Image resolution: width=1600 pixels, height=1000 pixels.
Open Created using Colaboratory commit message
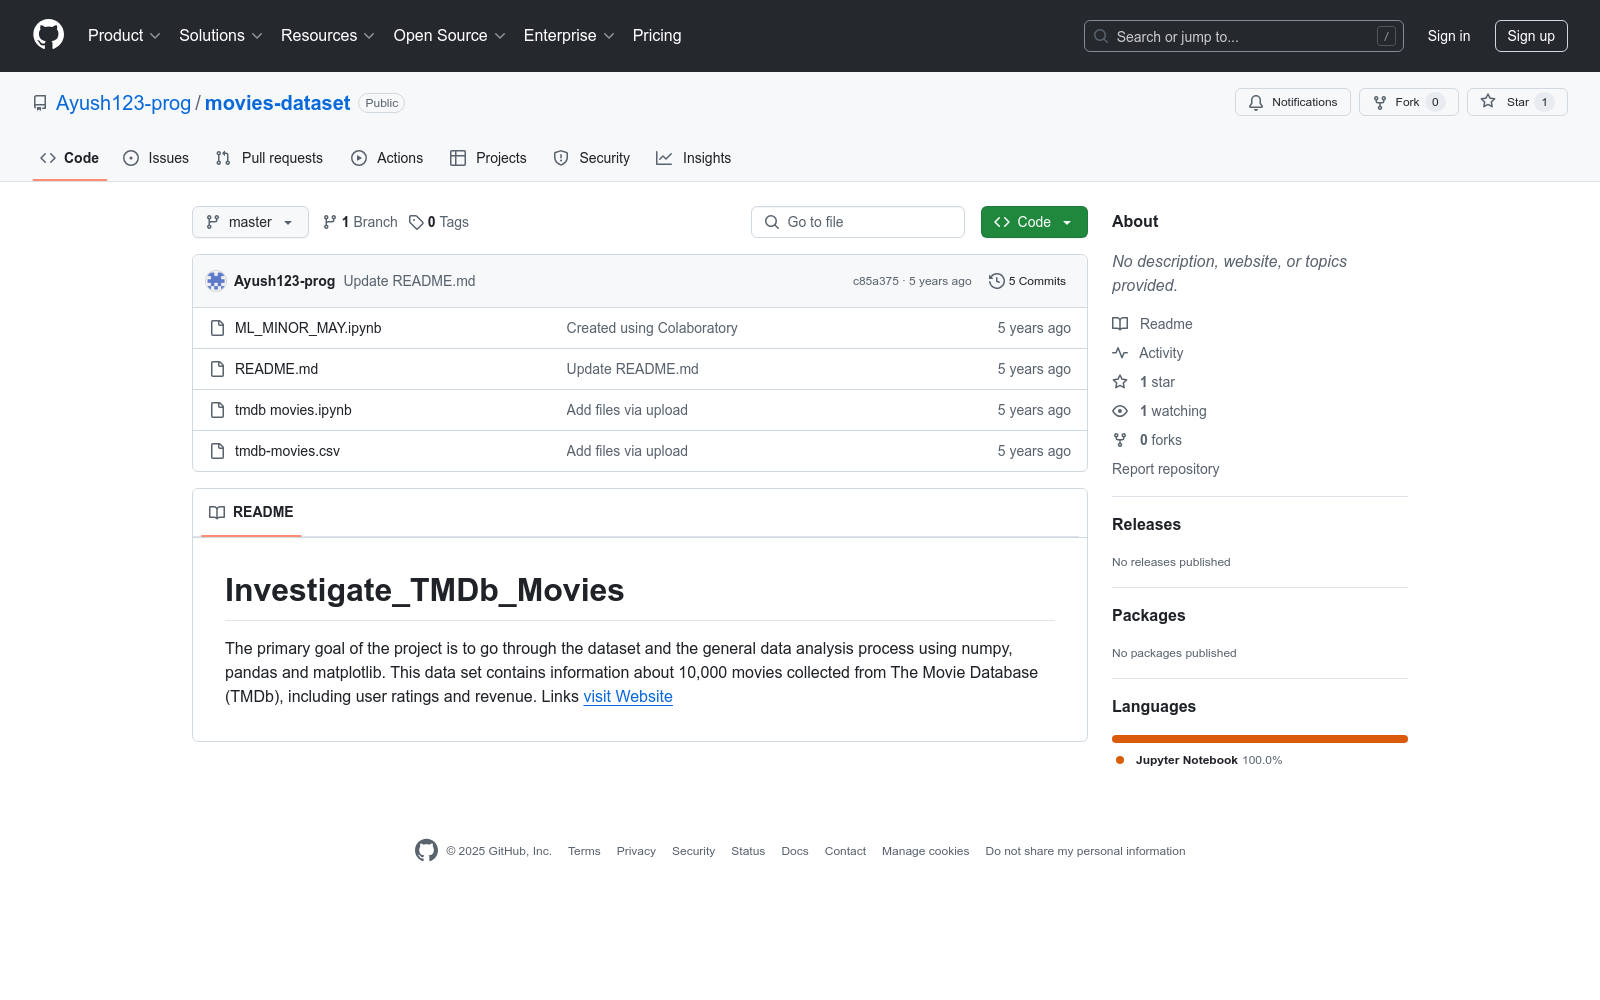(x=652, y=328)
